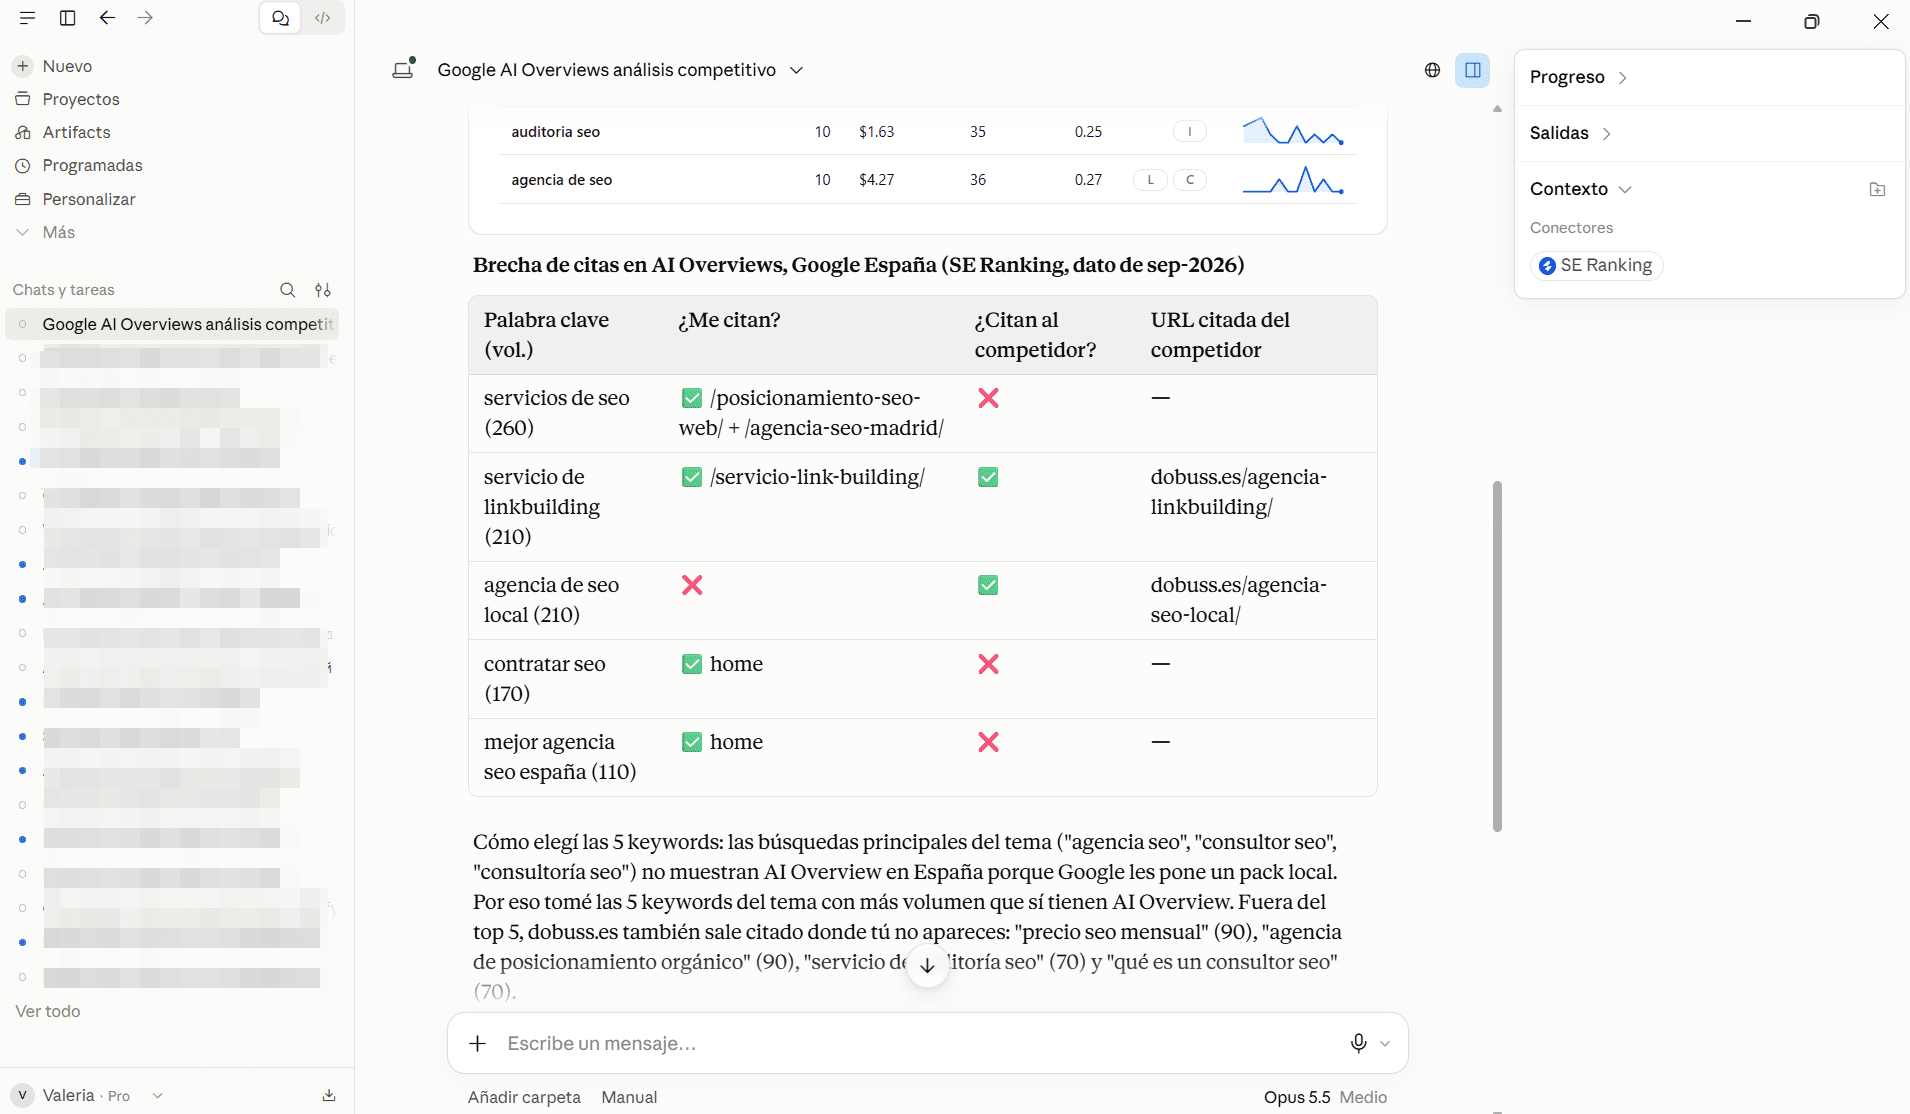The width and height of the screenshot is (1910, 1114).
Task: Switch to code mode icon
Action: coord(323,18)
